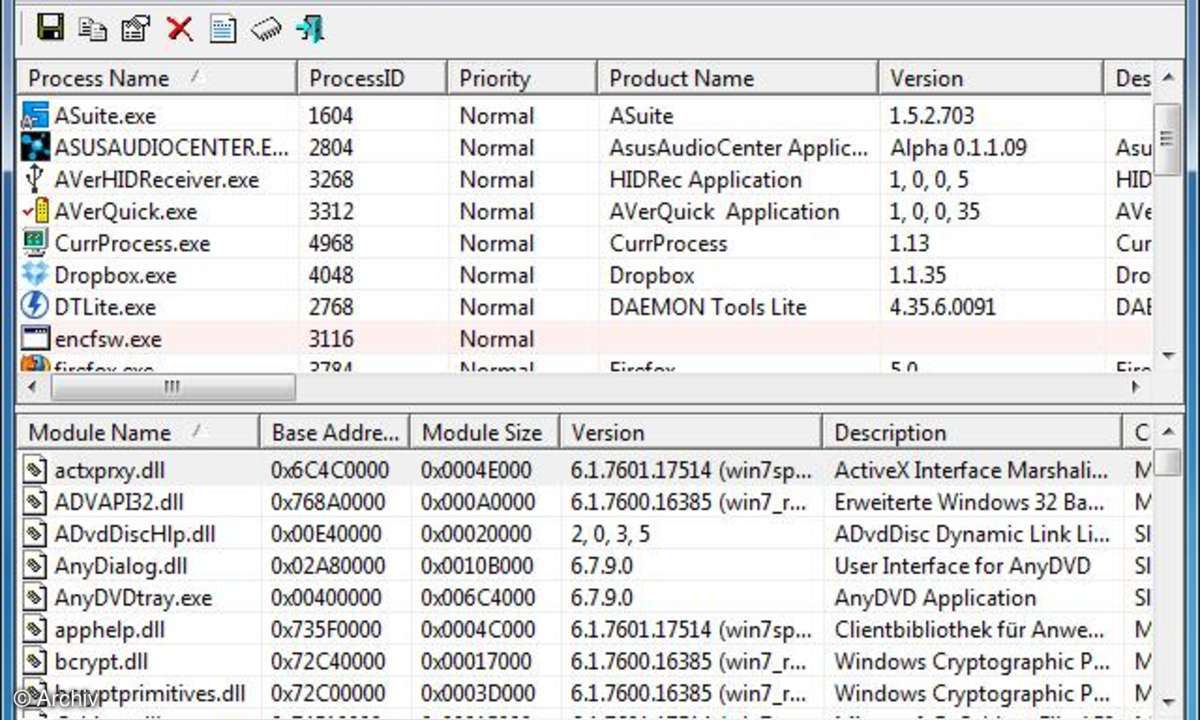Click the HTML report document toolbar icon

[222, 28]
